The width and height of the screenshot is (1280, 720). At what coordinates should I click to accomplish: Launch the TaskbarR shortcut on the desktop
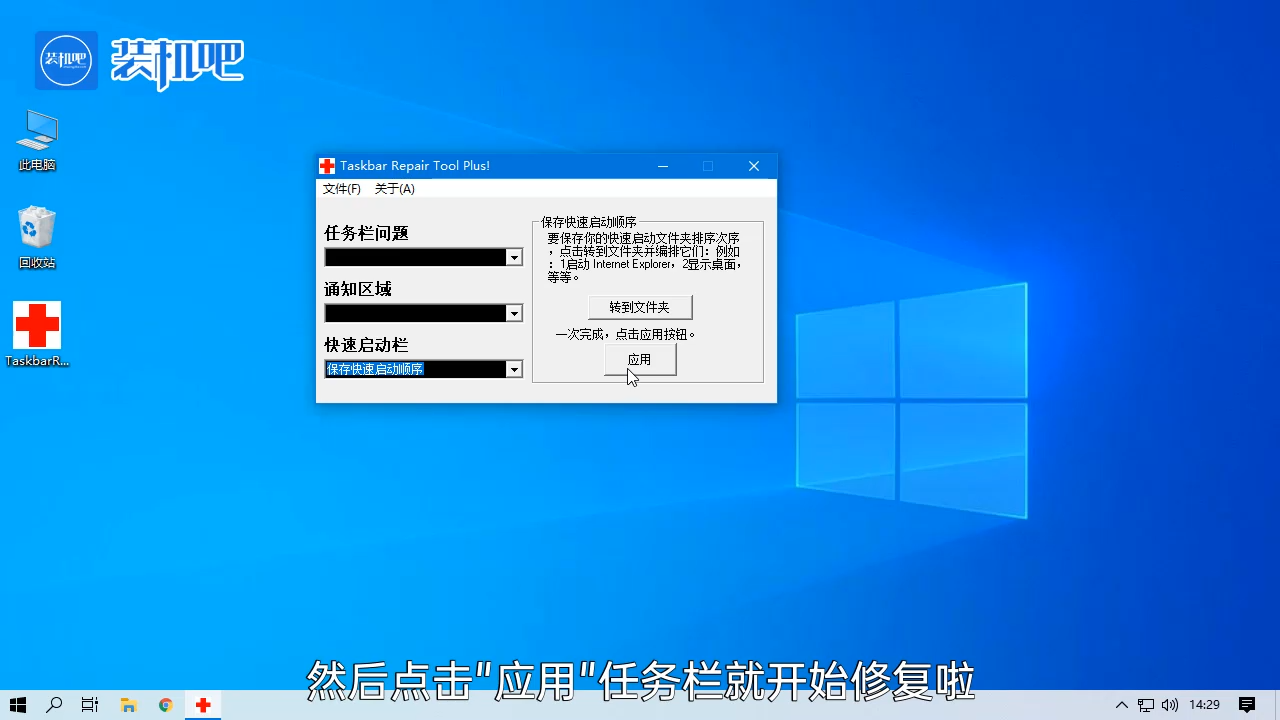coord(36,330)
